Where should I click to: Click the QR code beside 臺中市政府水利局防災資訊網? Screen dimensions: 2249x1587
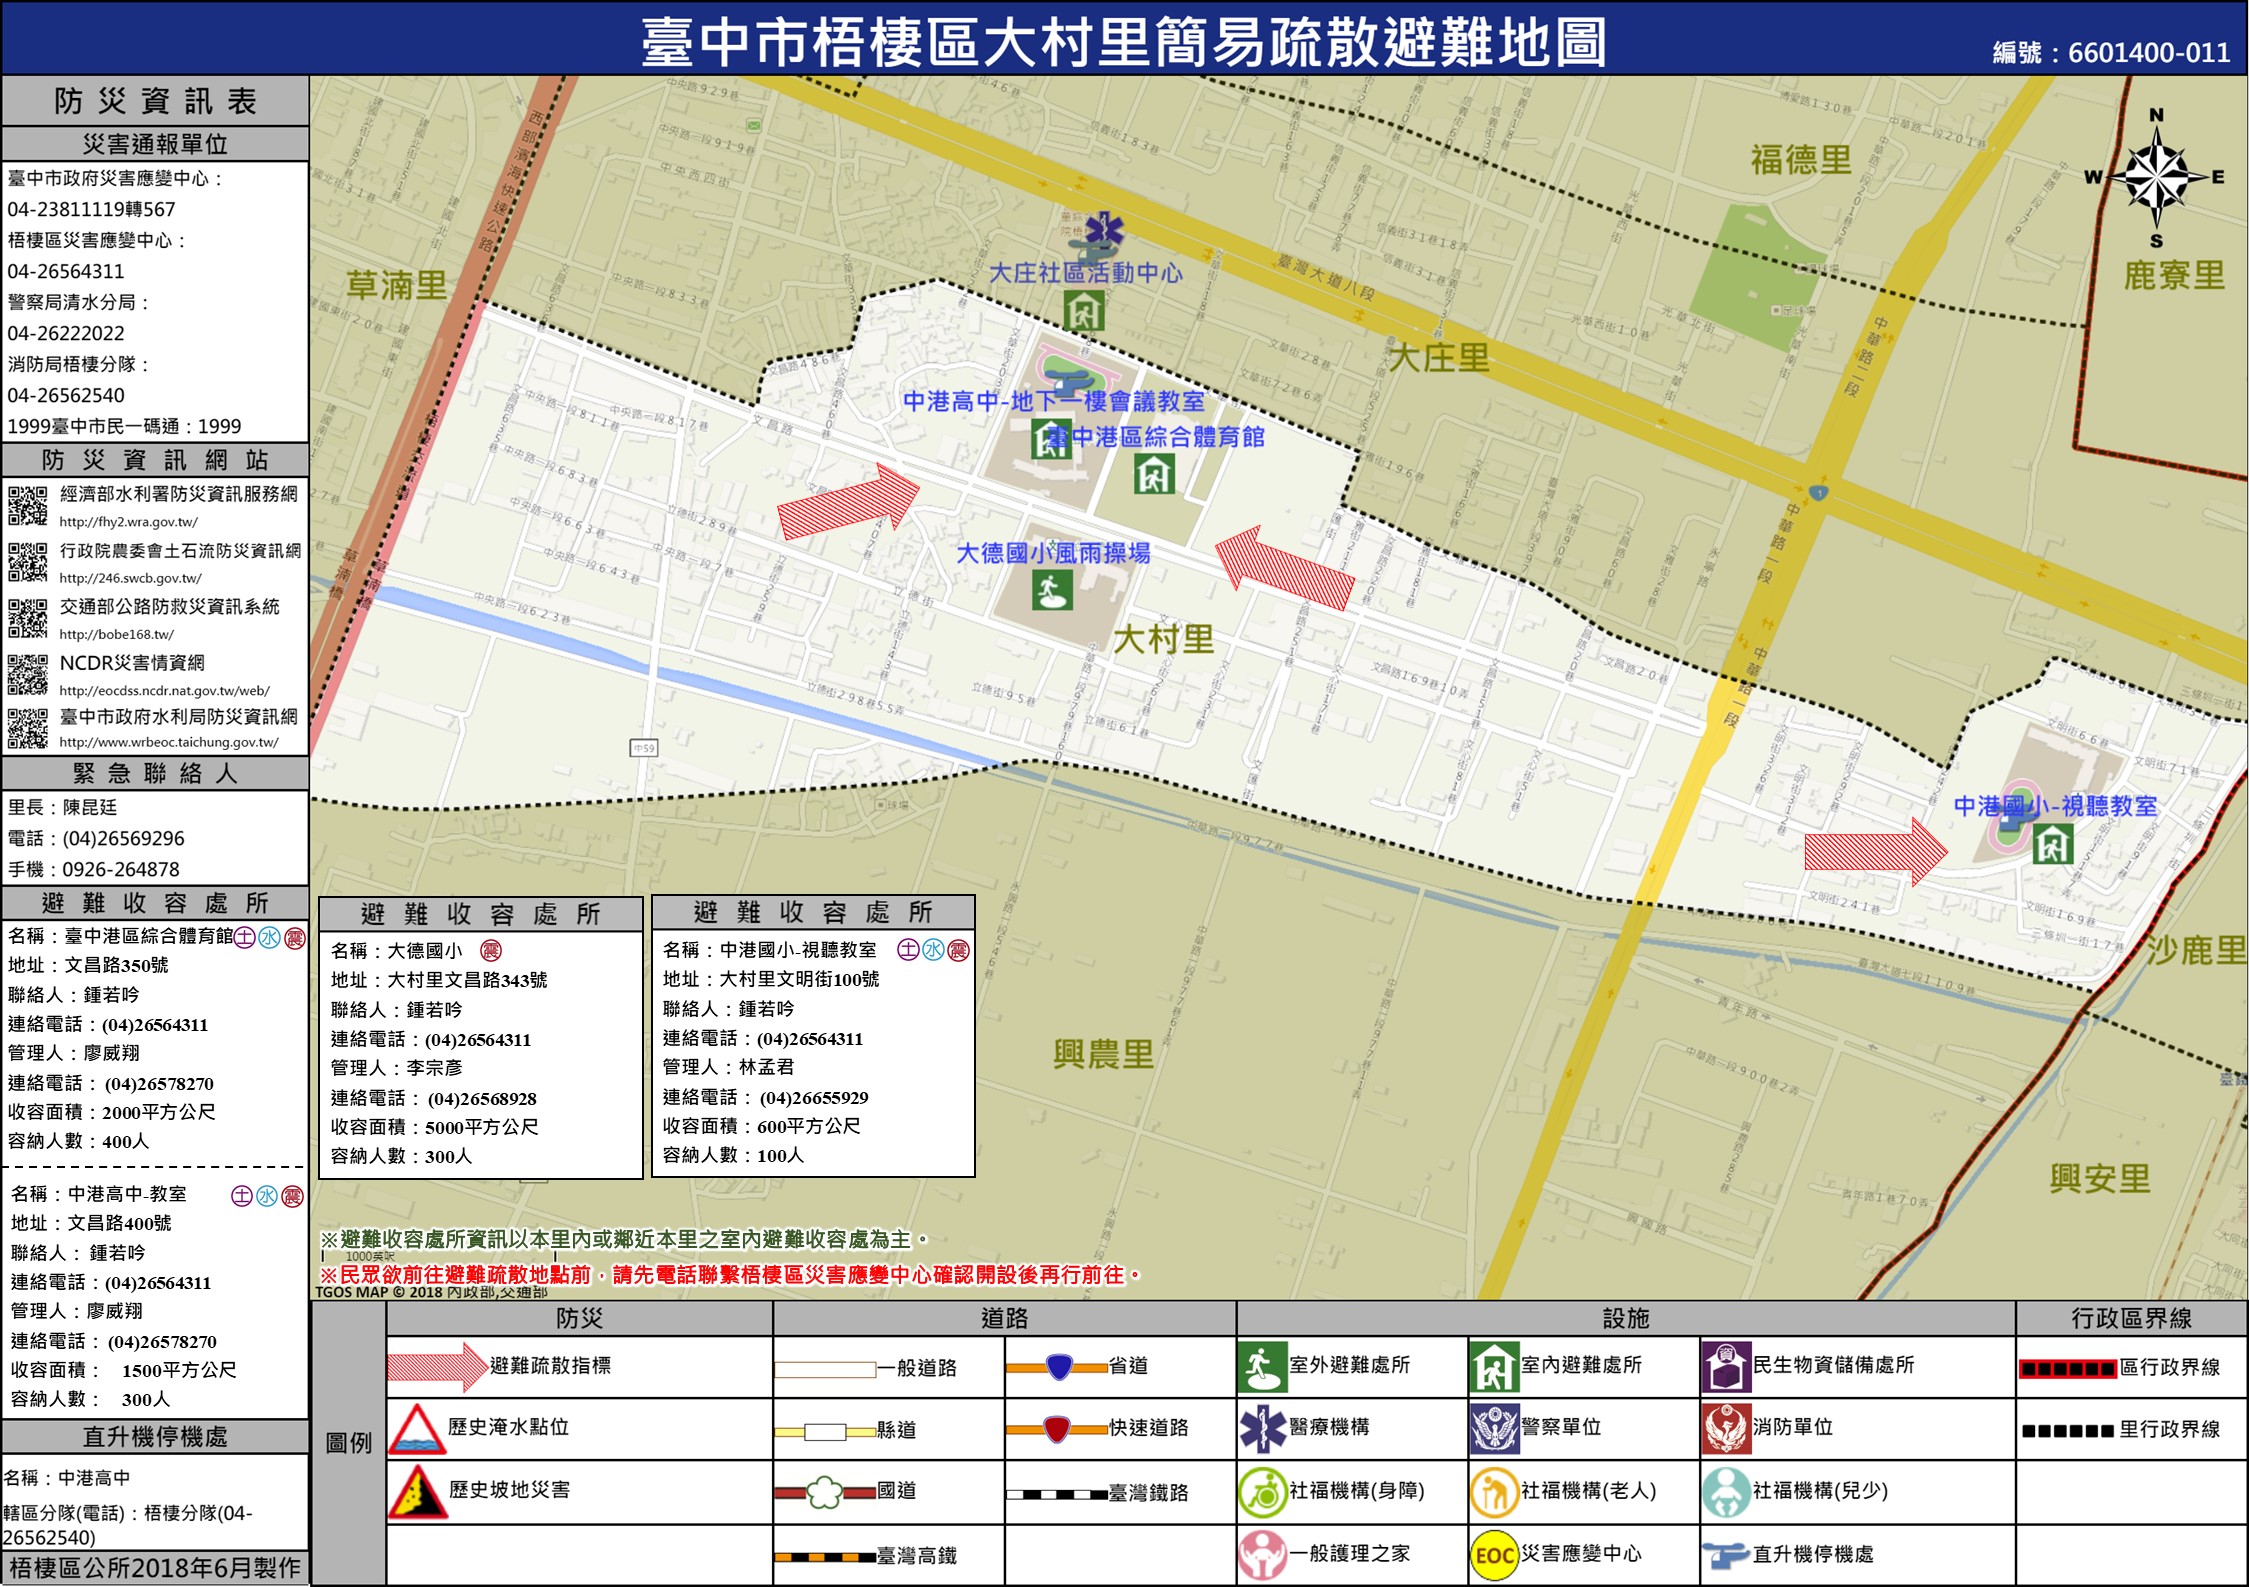(x=27, y=728)
